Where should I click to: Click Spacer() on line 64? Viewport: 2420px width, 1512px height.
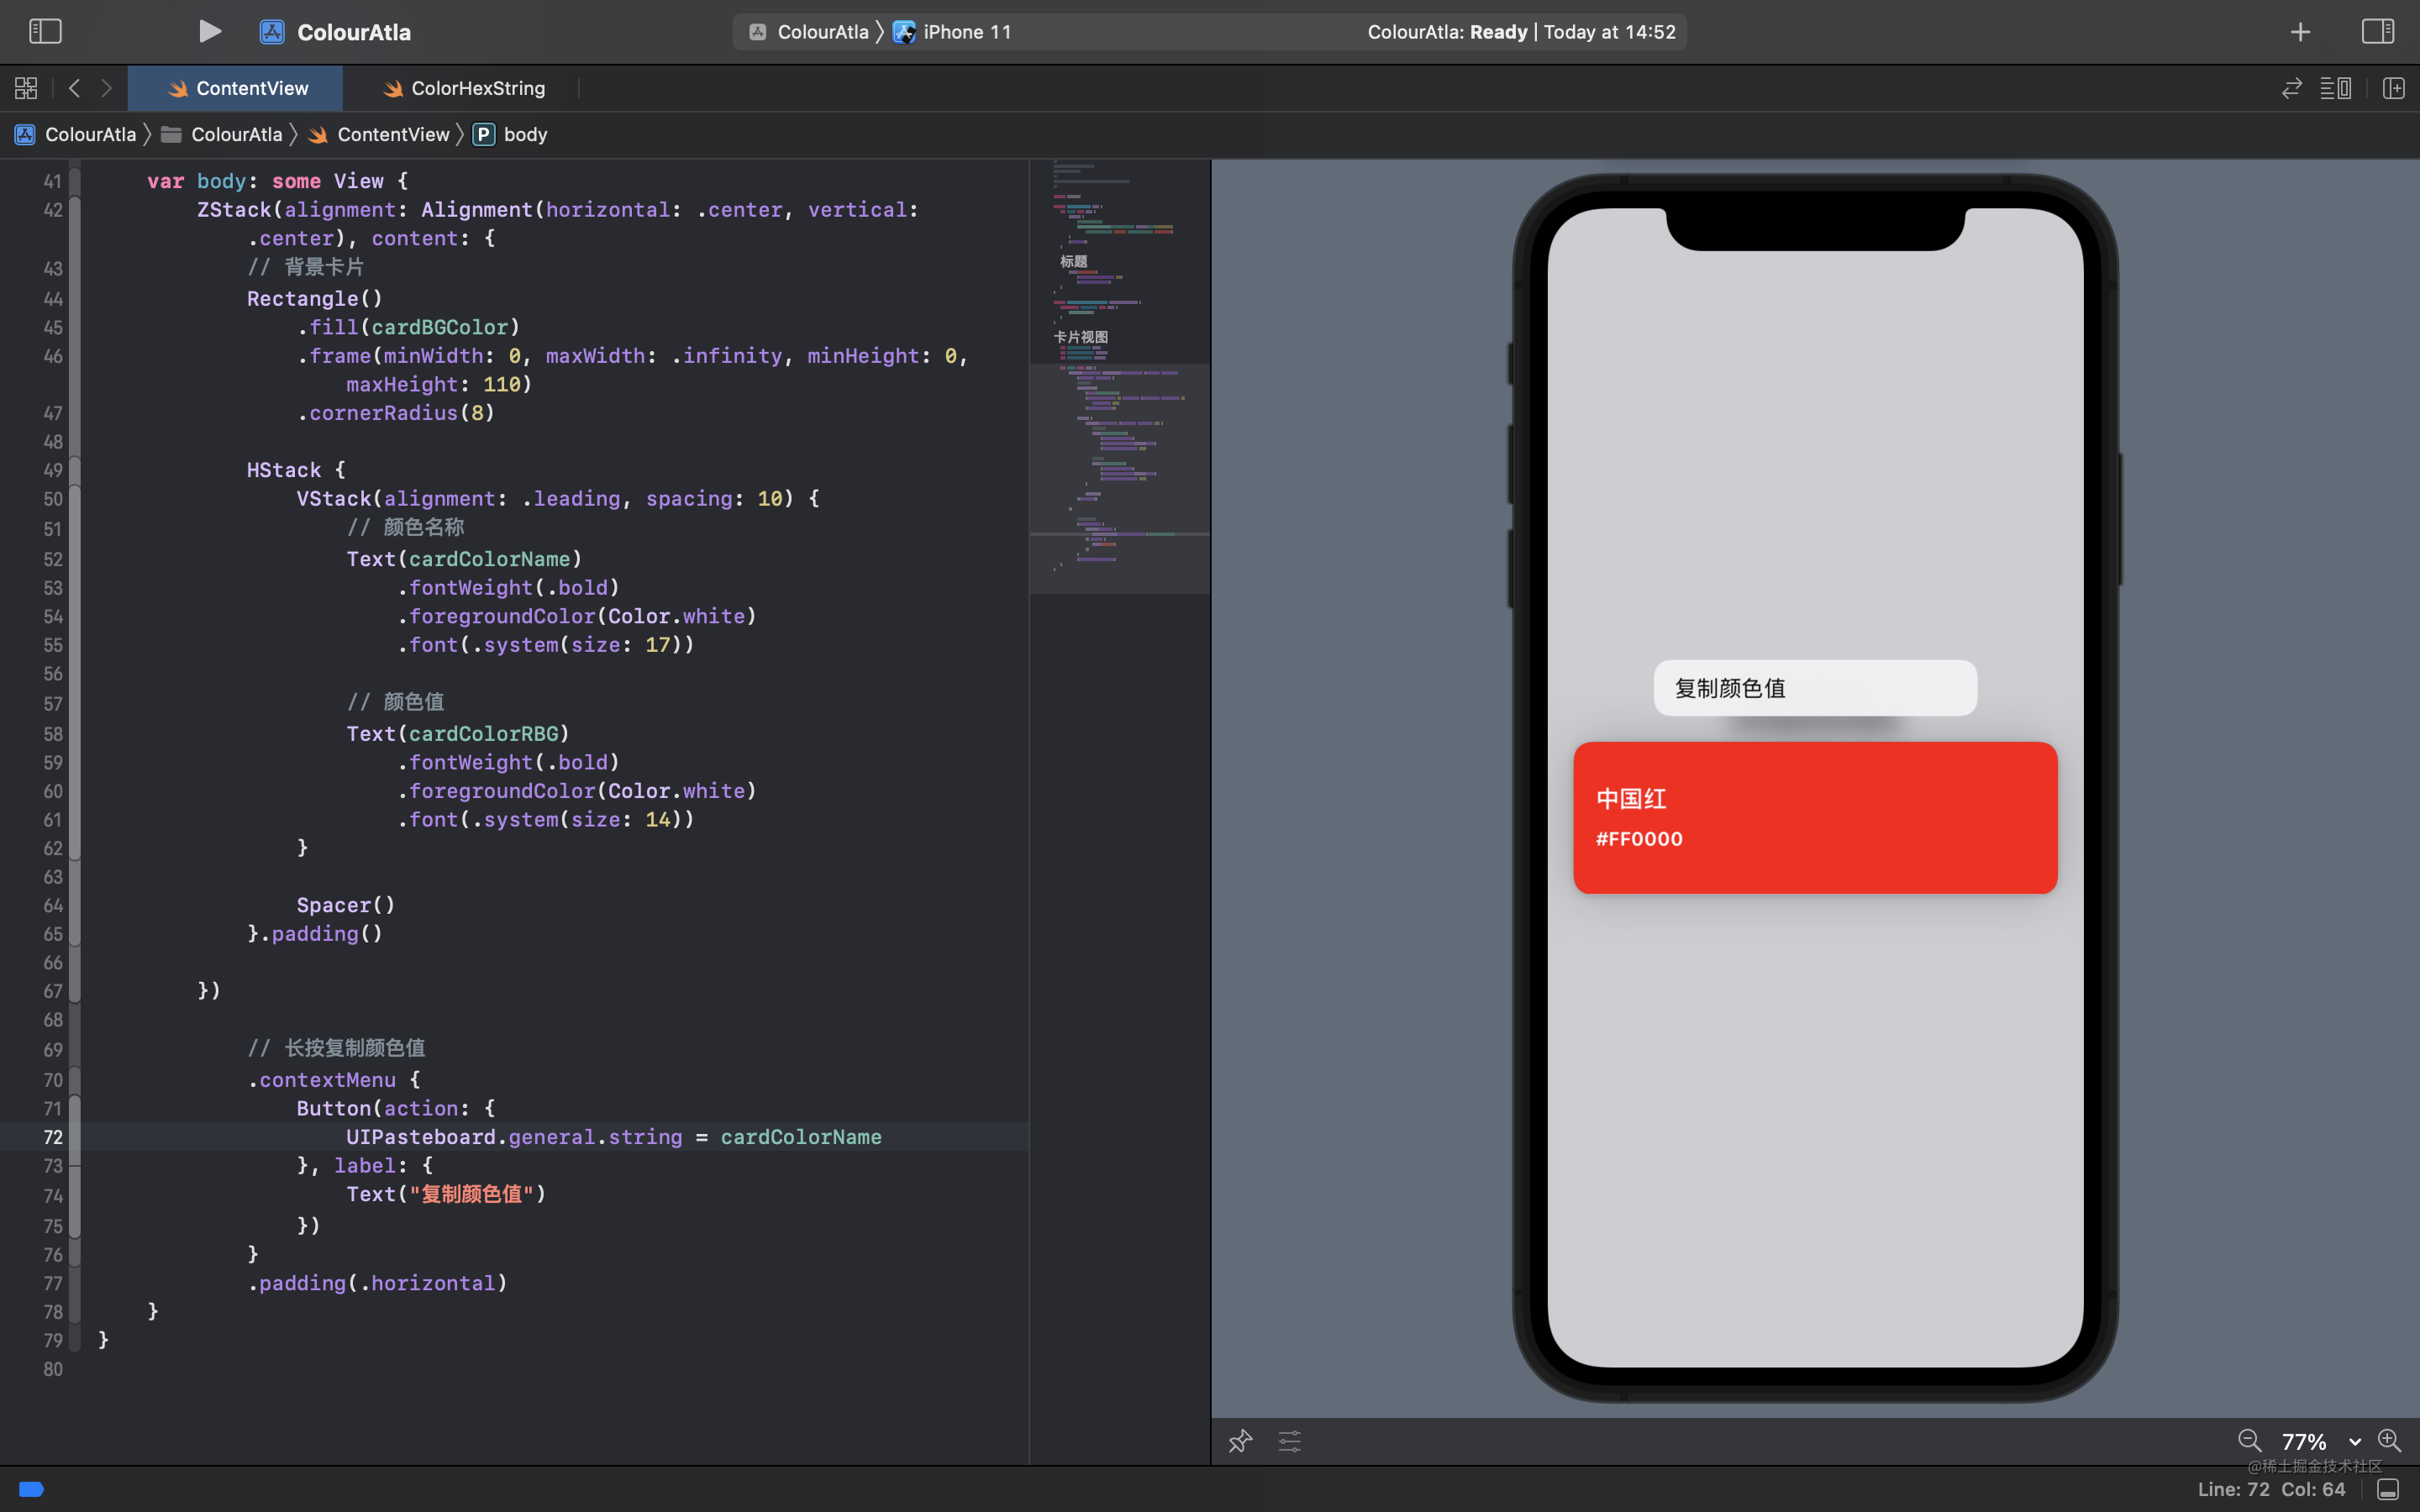[x=346, y=905]
